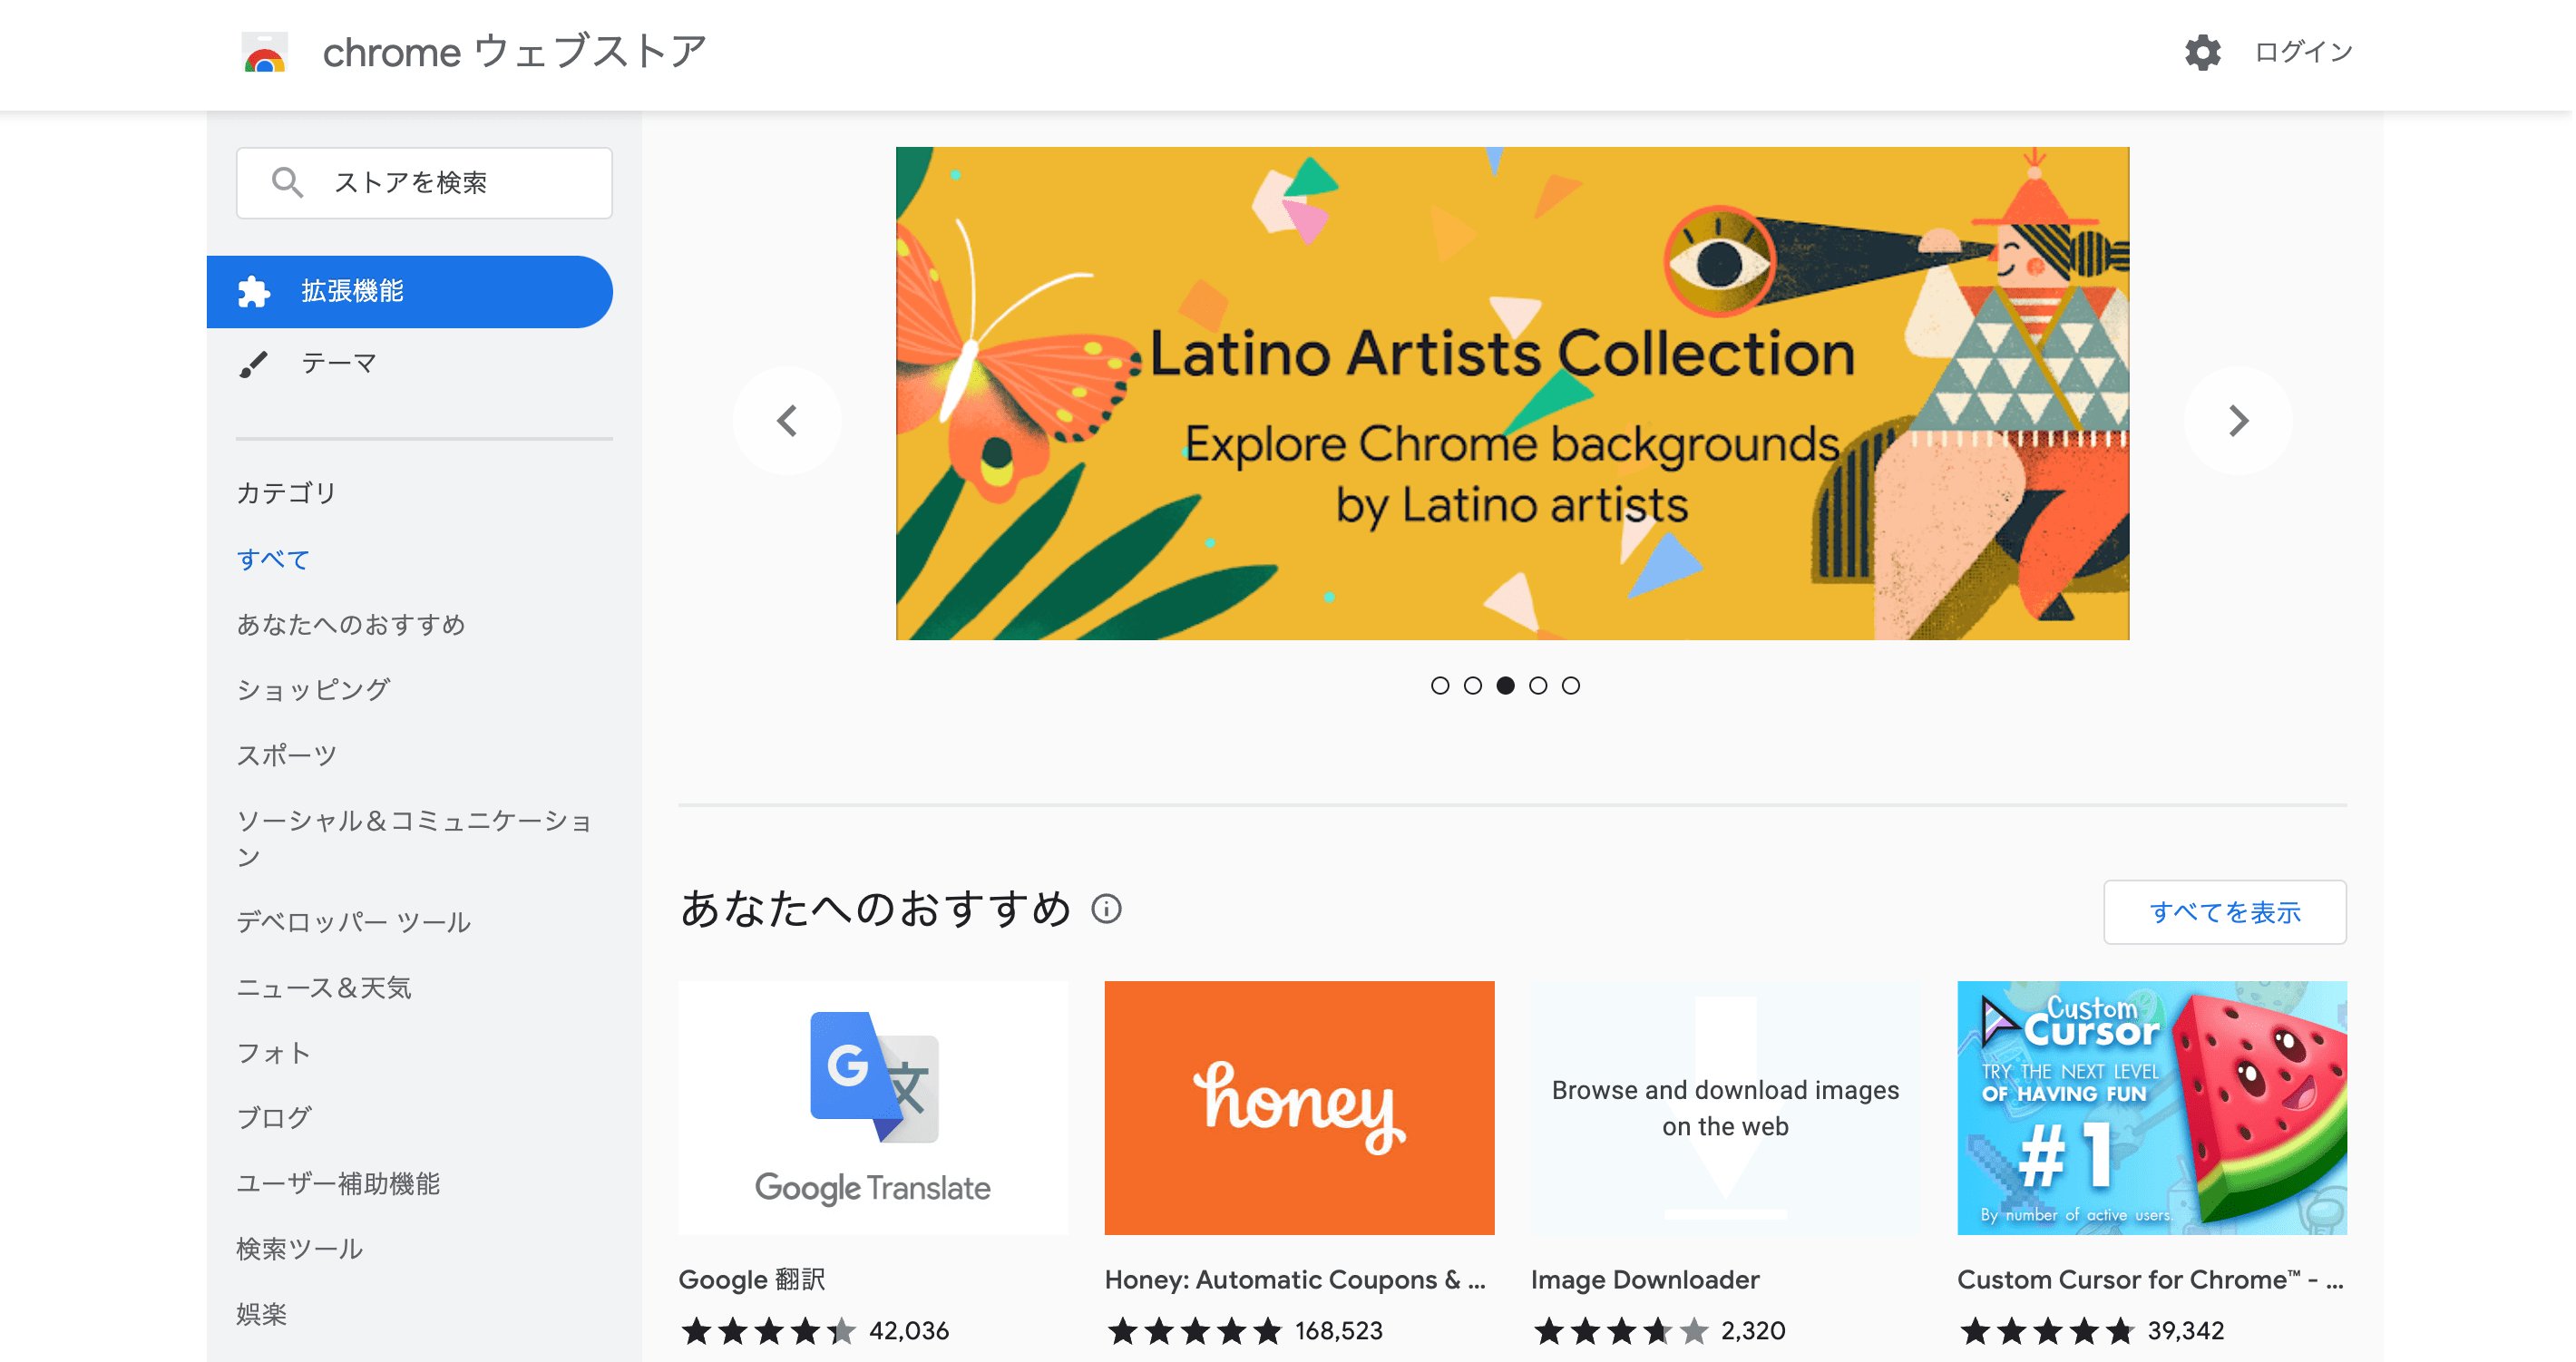Open the 拡張機能 extensions tab
The height and width of the screenshot is (1362, 2576).
click(x=409, y=291)
